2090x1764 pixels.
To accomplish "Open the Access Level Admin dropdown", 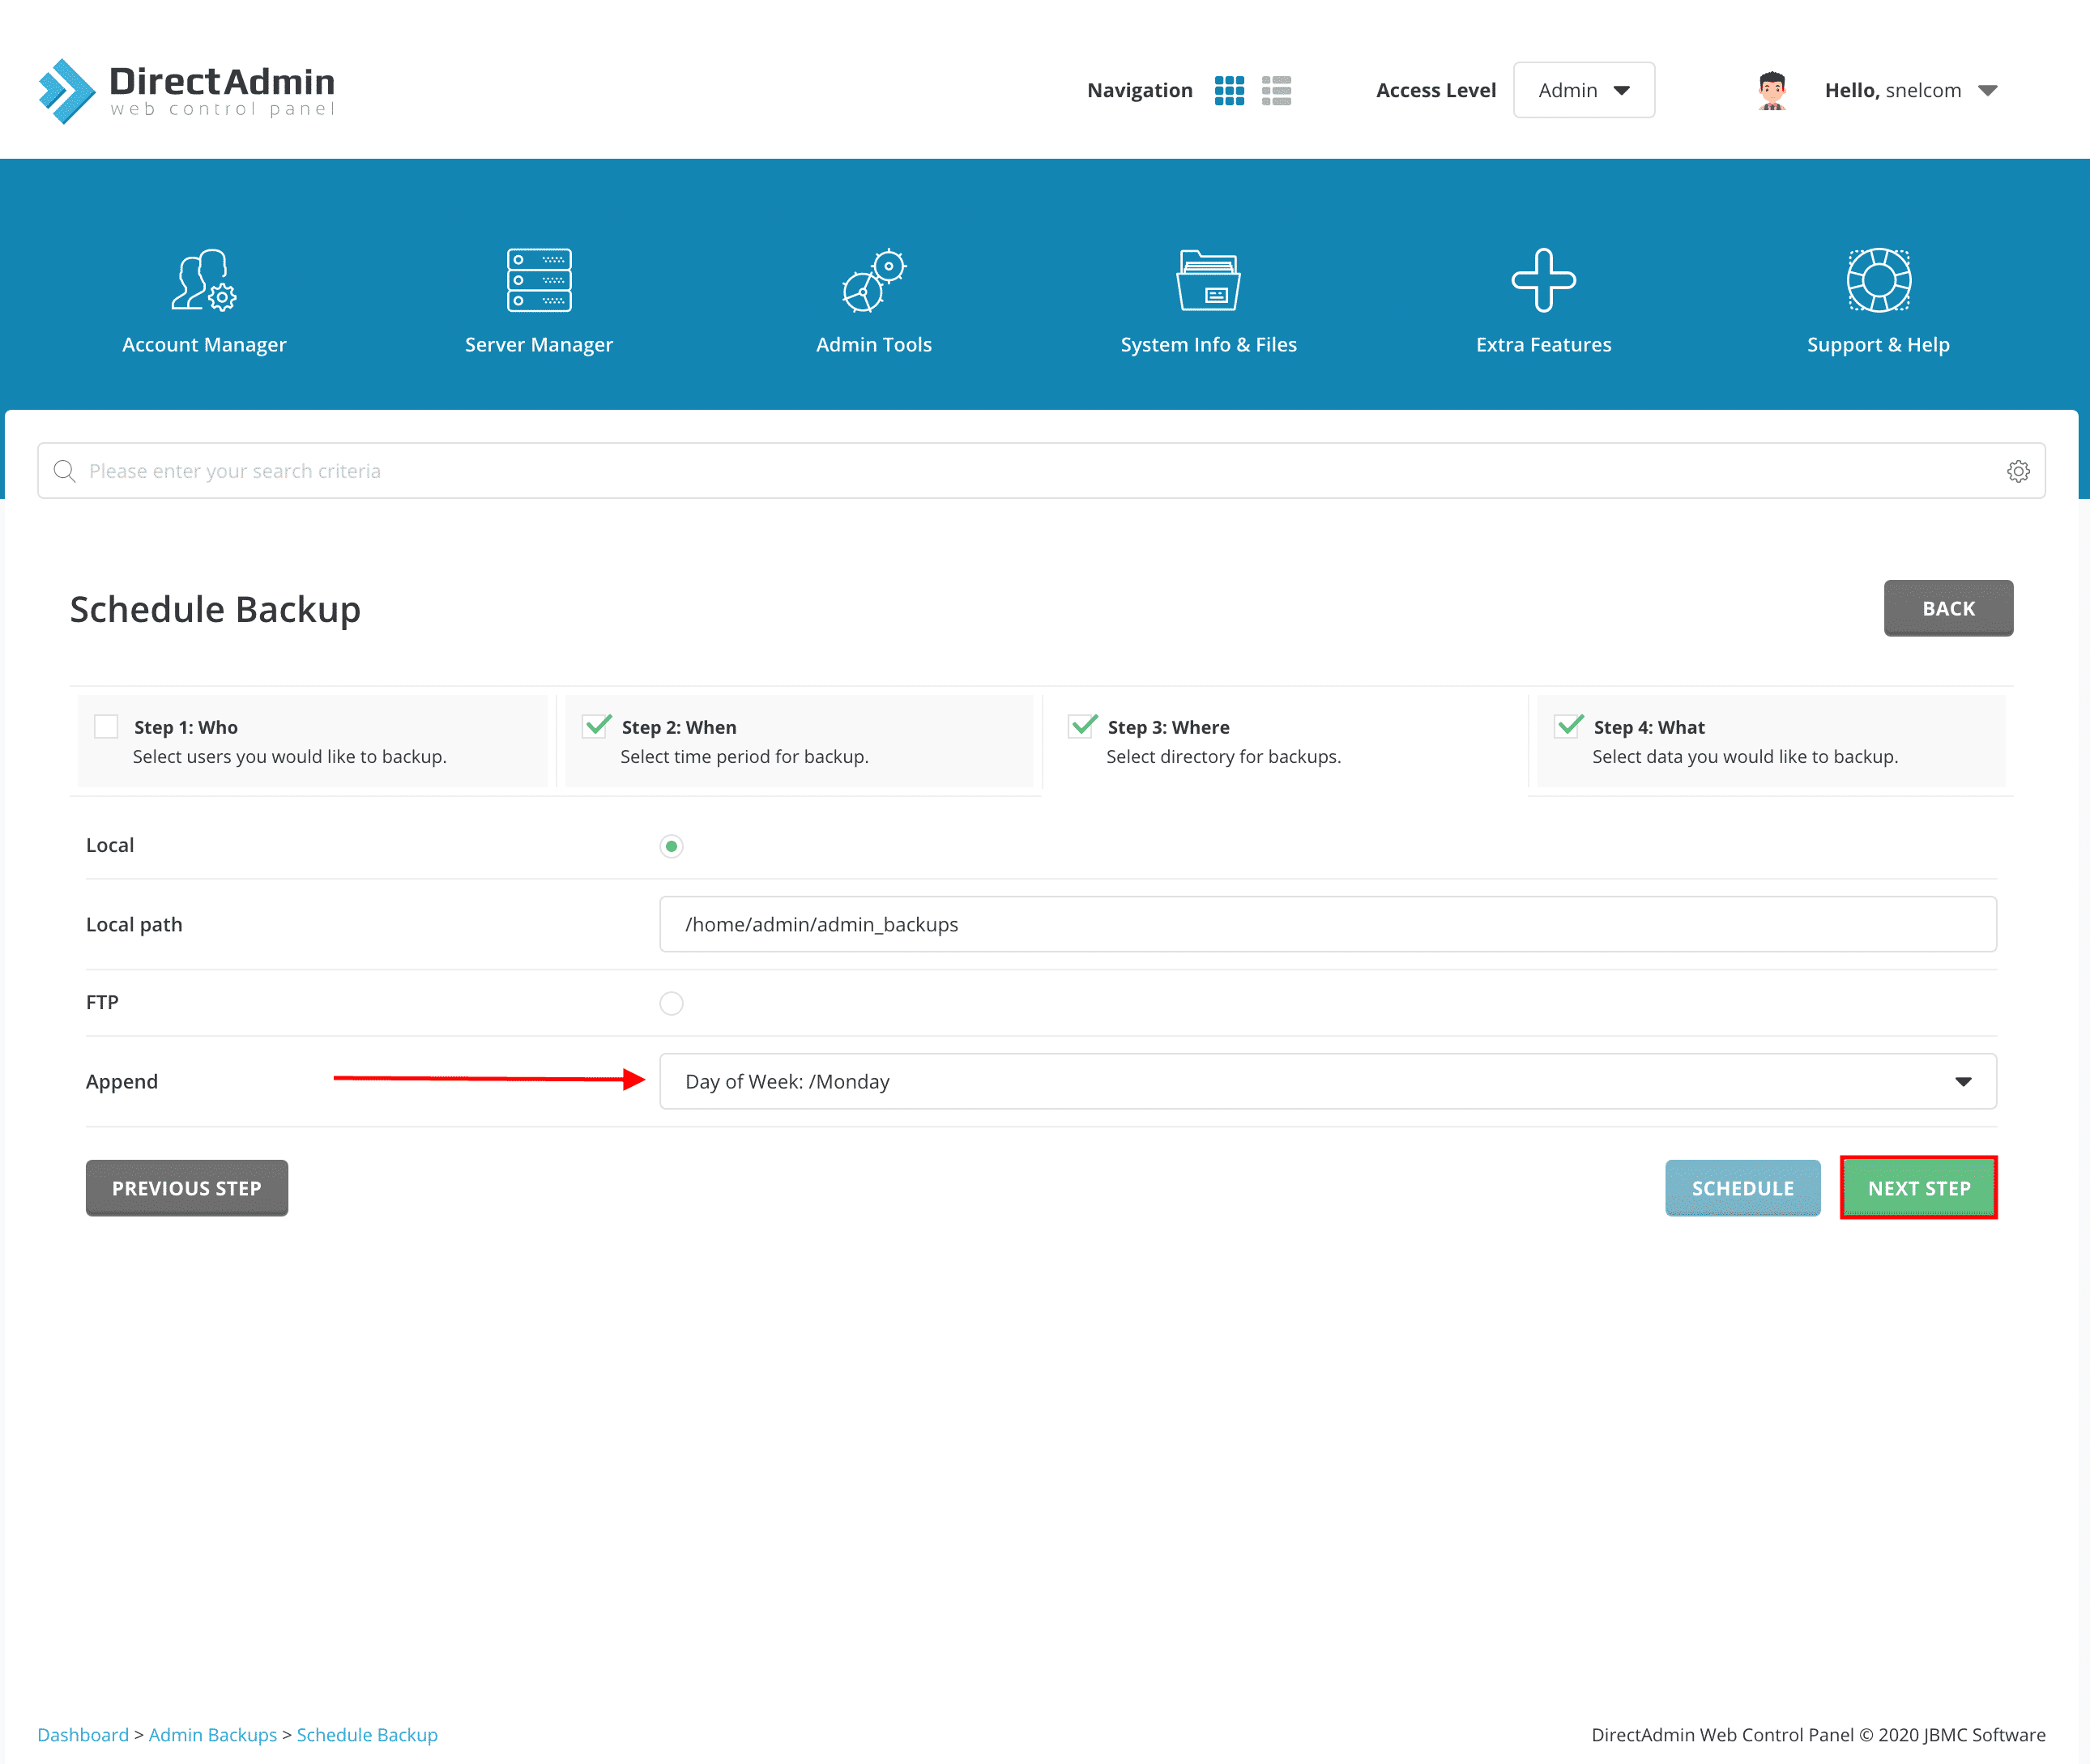I will click(1583, 90).
